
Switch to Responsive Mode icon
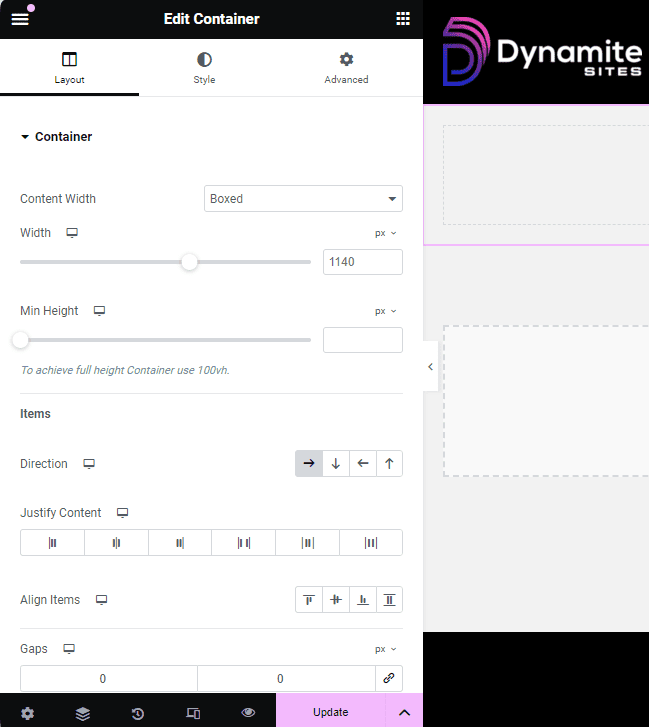[193, 712]
